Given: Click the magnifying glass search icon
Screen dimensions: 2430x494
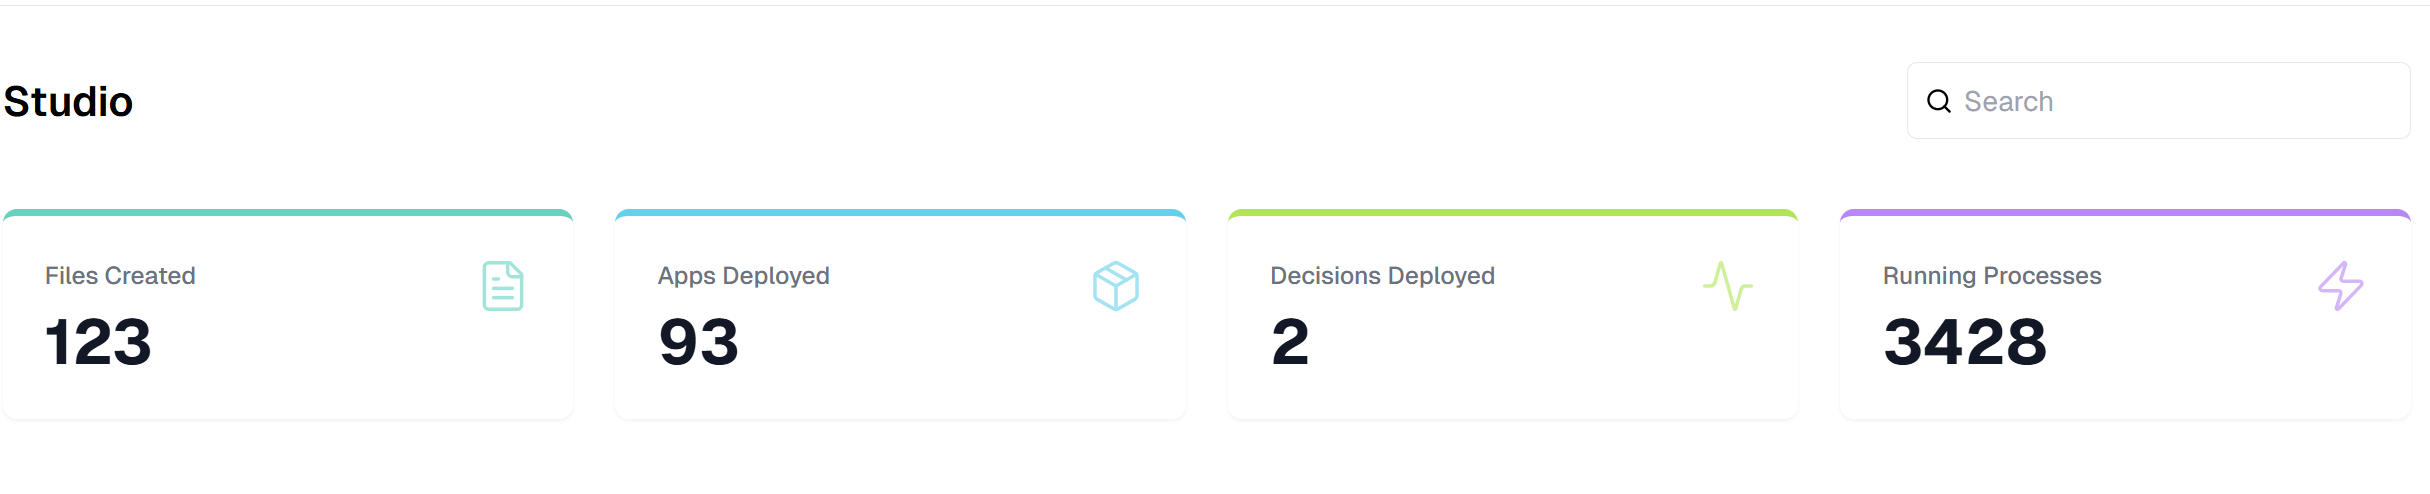Looking at the screenshot, I should click(x=1938, y=101).
